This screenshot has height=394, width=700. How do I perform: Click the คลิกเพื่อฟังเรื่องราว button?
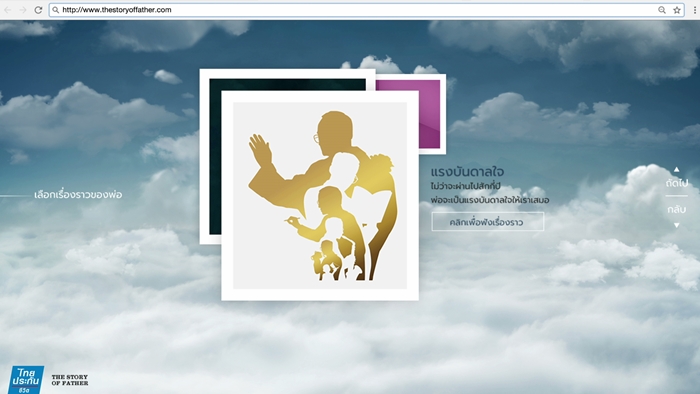(x=488, y=222)
